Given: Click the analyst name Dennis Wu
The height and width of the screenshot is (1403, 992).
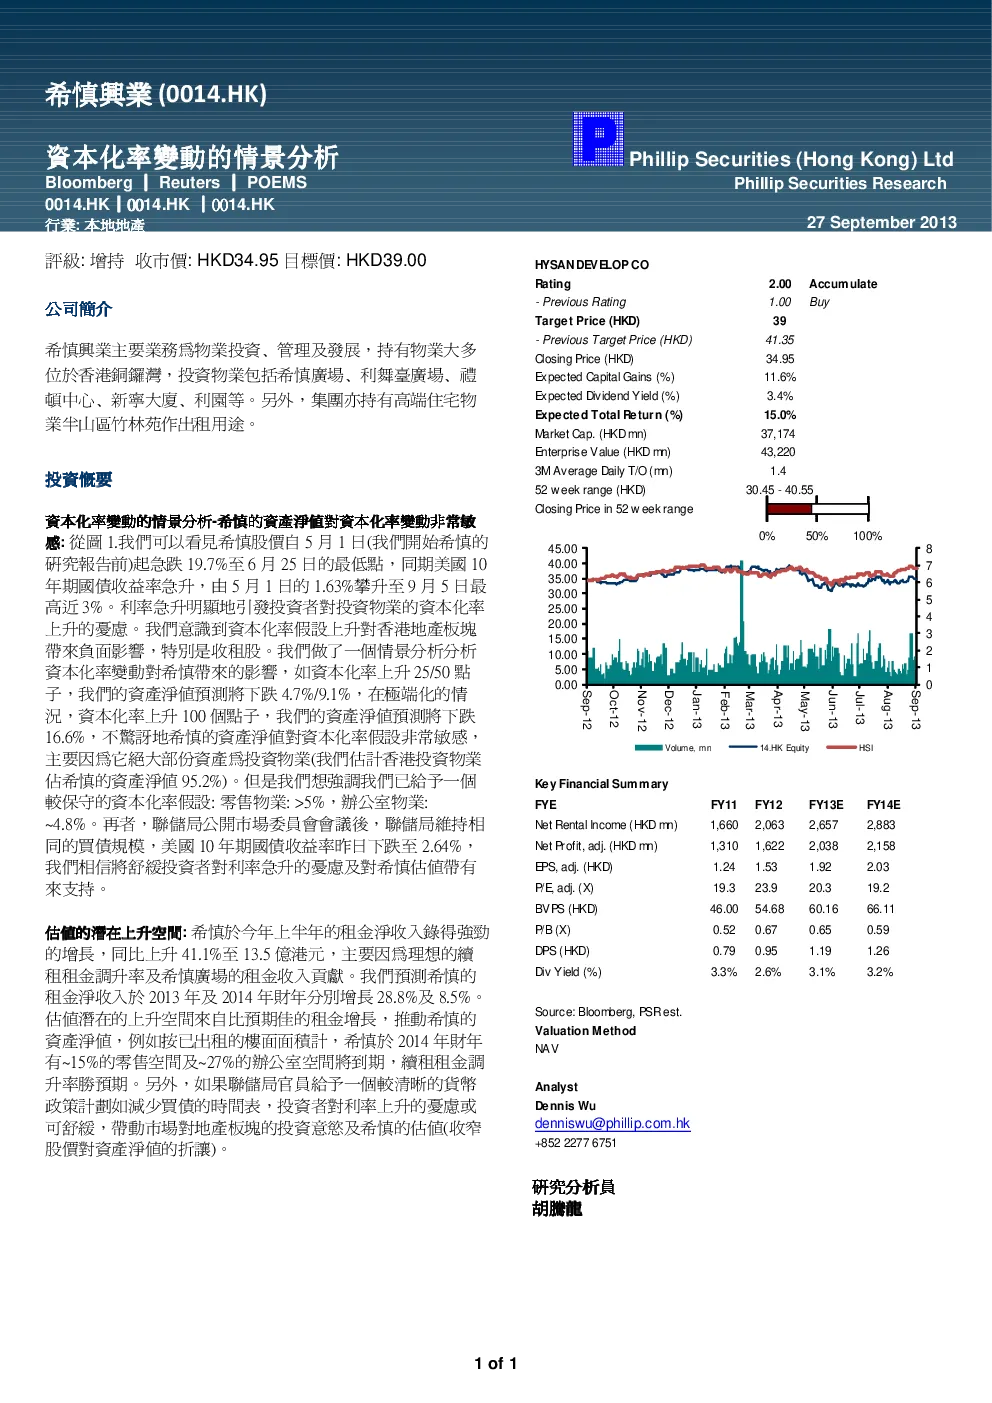Looking at the screenshot, I should (x=565, y=1106).
